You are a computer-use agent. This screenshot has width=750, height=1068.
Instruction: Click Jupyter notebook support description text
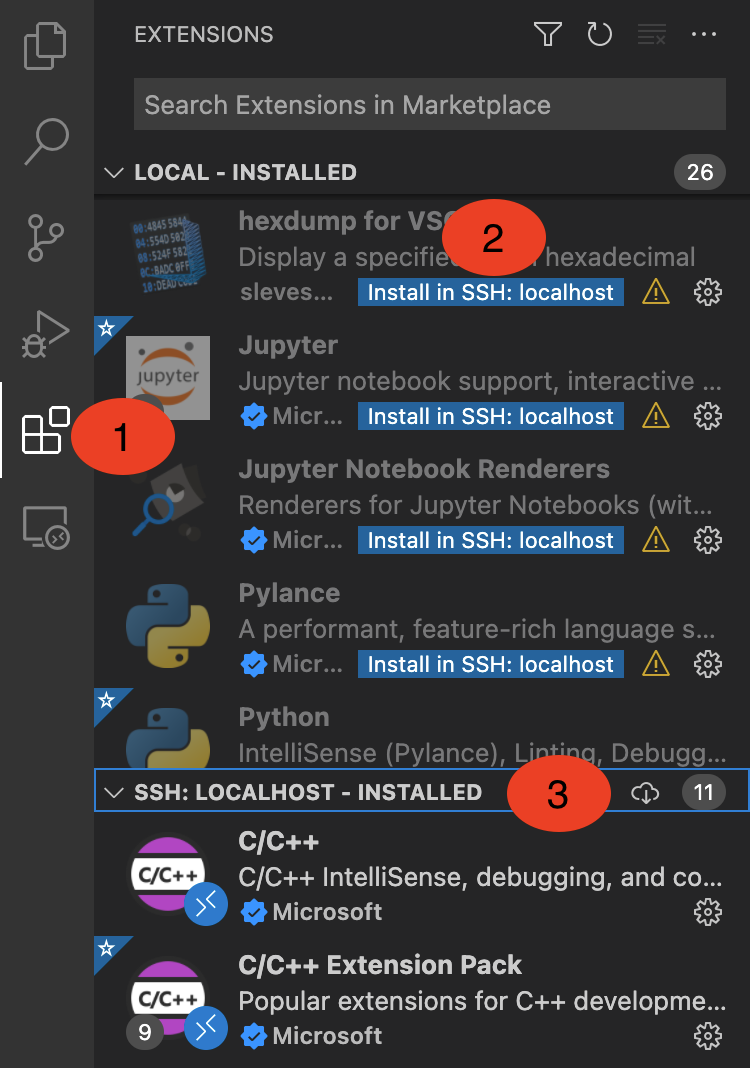[480, 381]
